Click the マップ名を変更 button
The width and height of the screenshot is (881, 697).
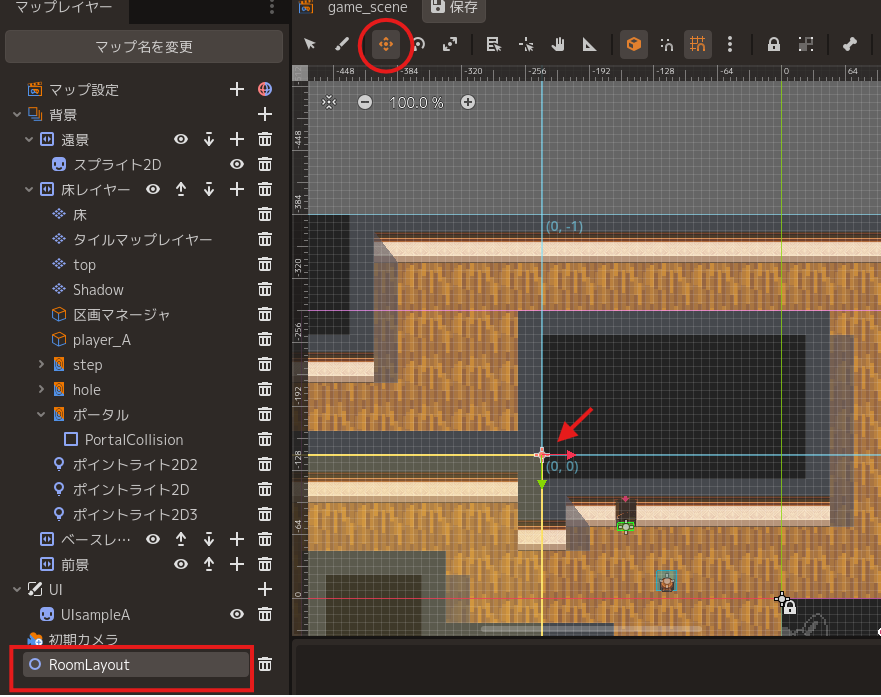click(x=144, y=47)
